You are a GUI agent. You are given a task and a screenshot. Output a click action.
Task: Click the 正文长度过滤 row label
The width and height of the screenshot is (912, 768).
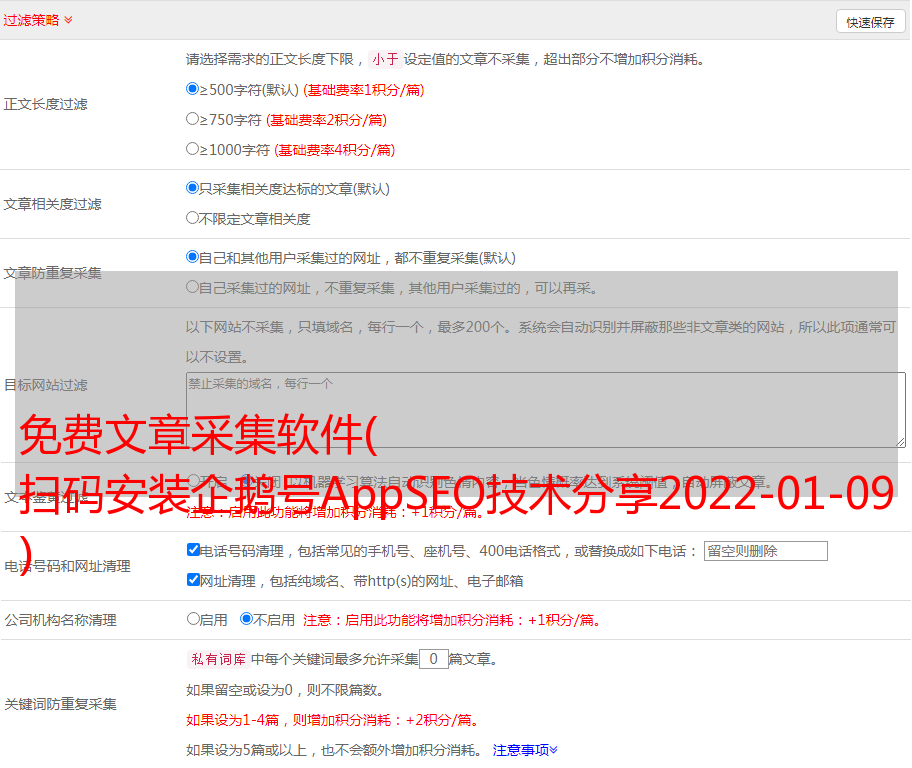(x=45, y=104)
